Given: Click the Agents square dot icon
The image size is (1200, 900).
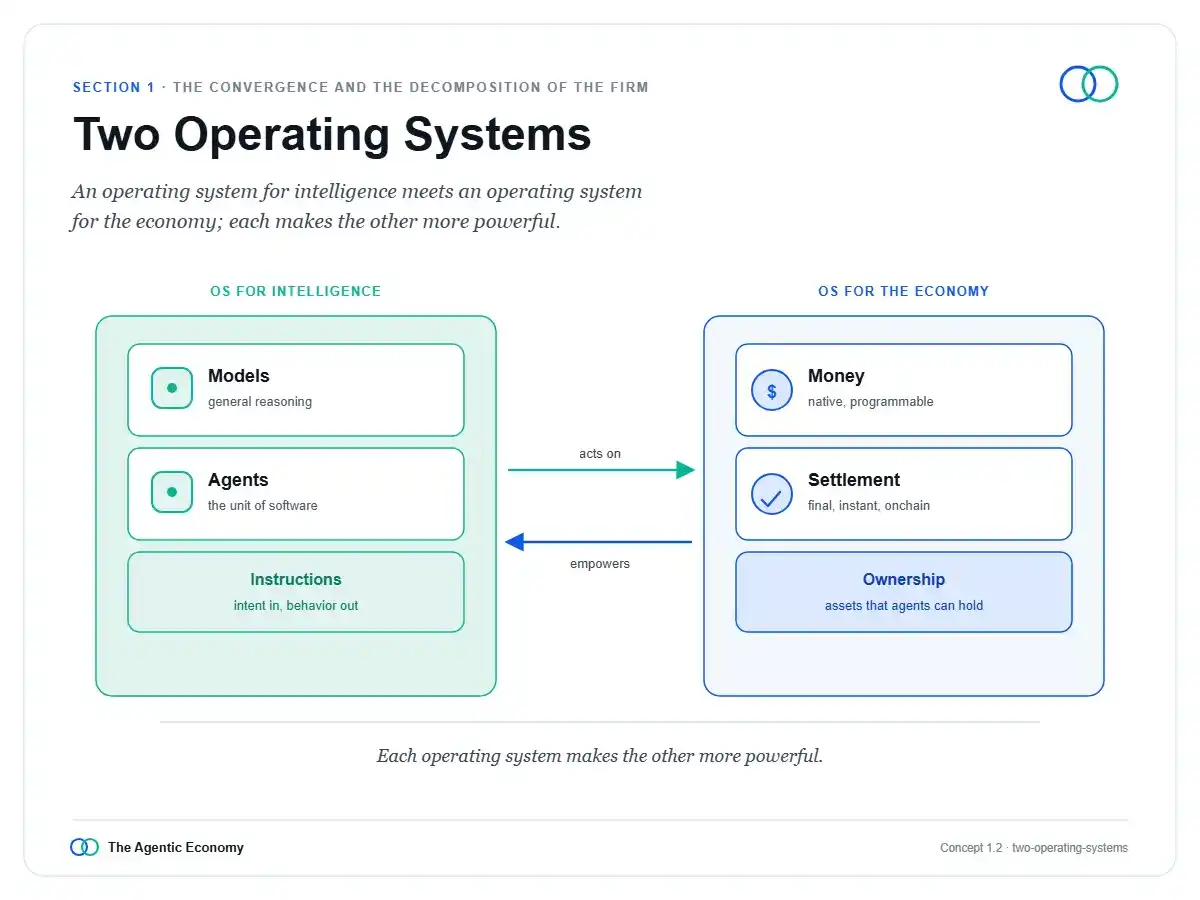Looking at the screenshot, I should (172, 492).
